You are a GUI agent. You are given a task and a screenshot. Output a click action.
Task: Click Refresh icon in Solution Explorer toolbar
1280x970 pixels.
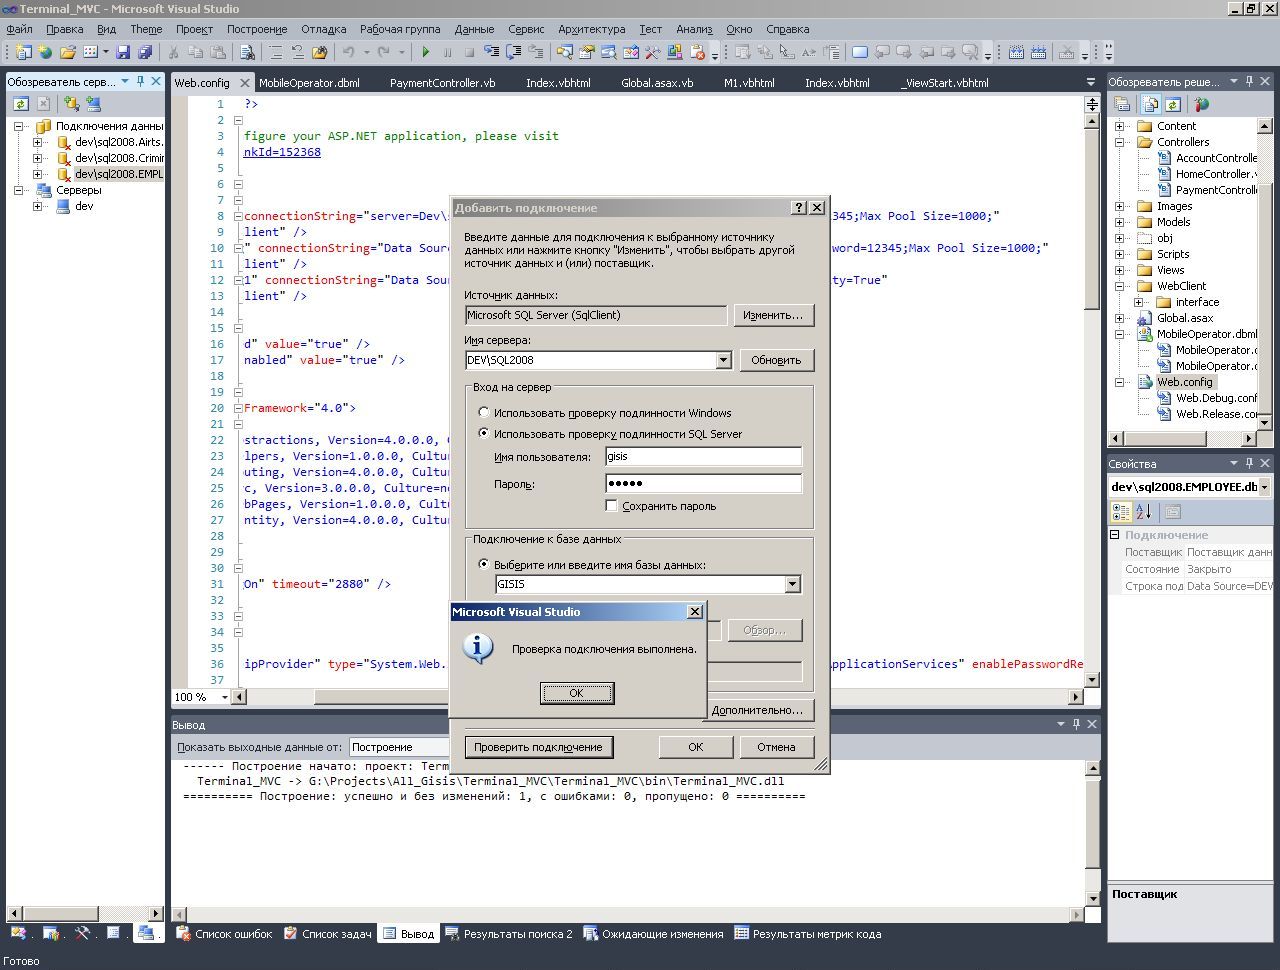[x=1173, y=104]
